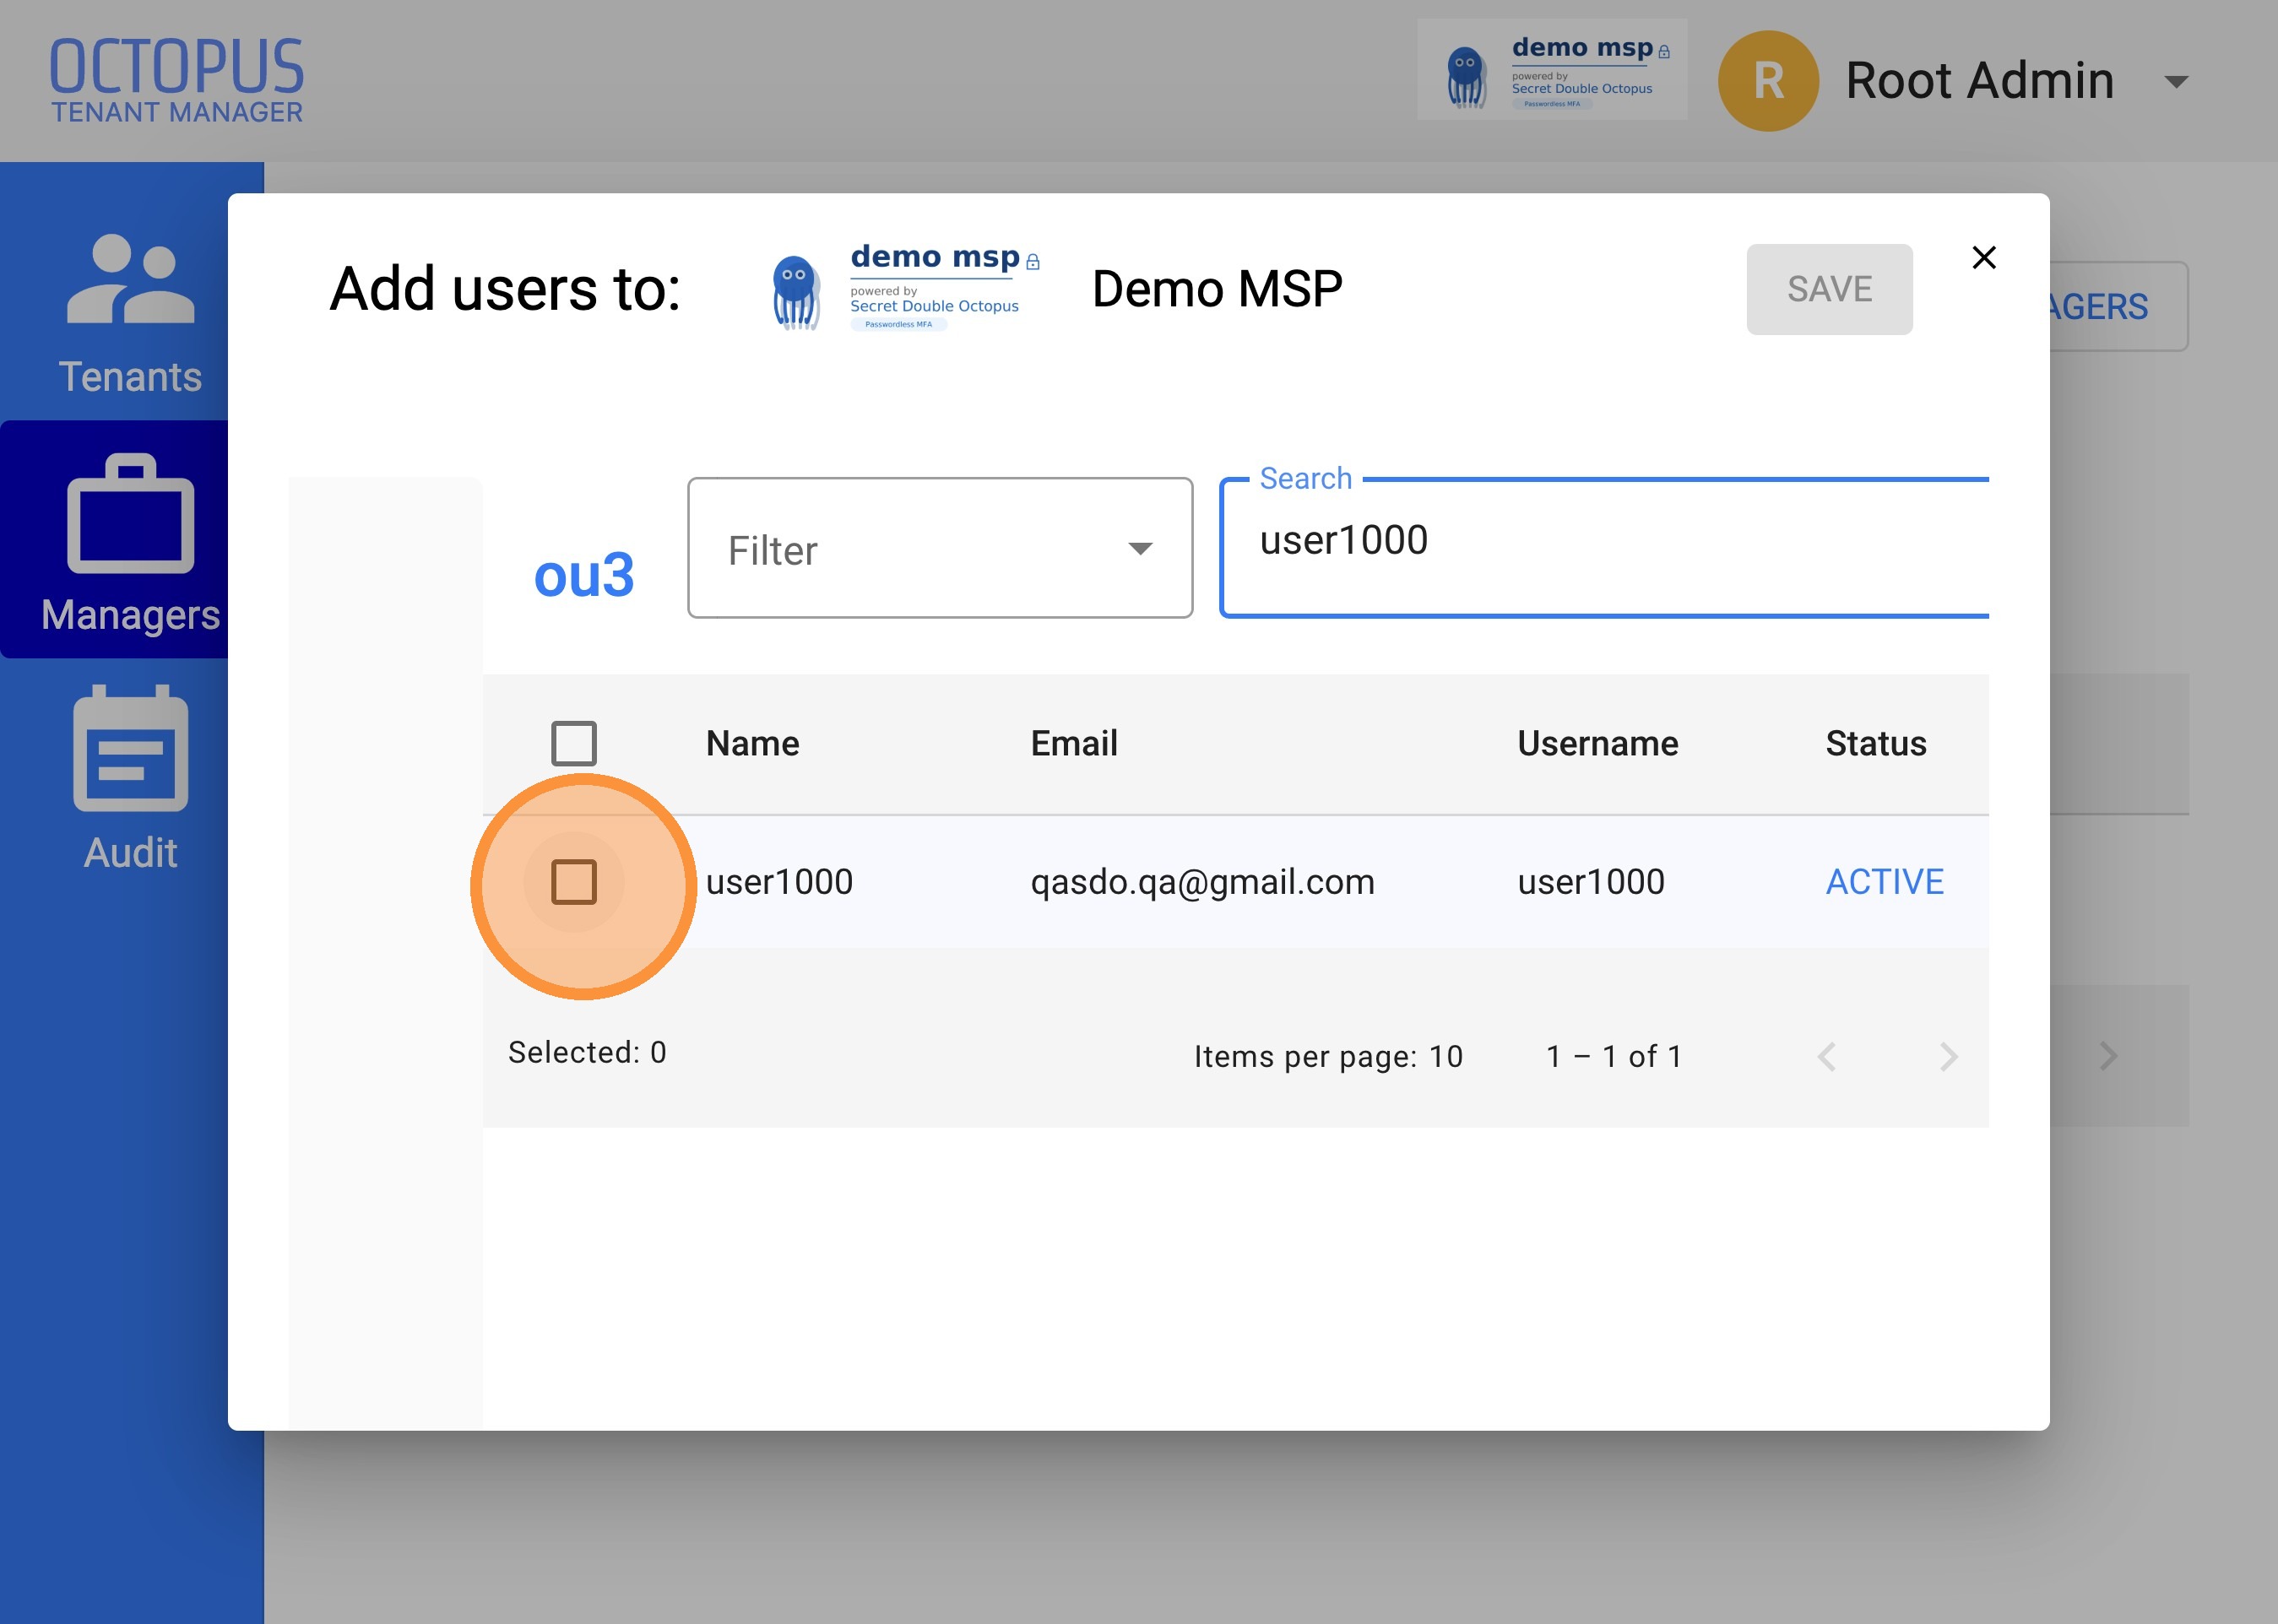Screen dimensions: 2278x1624
Task: Select all users checkbox in header
Action: [x=574, y=743]
